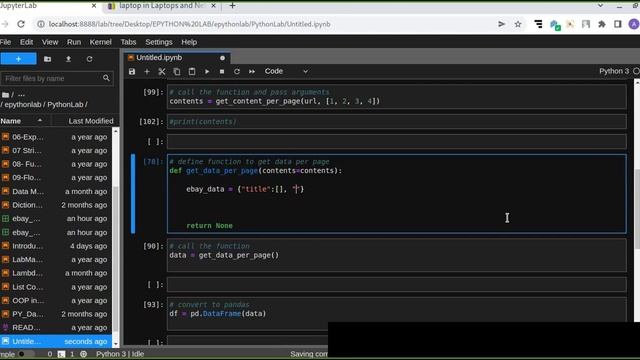Image resolution: width=640 pixels, height=360 pixels.
Task: Open OOP in... notebook in file list
Action: pyautogui.click(x=56, y=300)
